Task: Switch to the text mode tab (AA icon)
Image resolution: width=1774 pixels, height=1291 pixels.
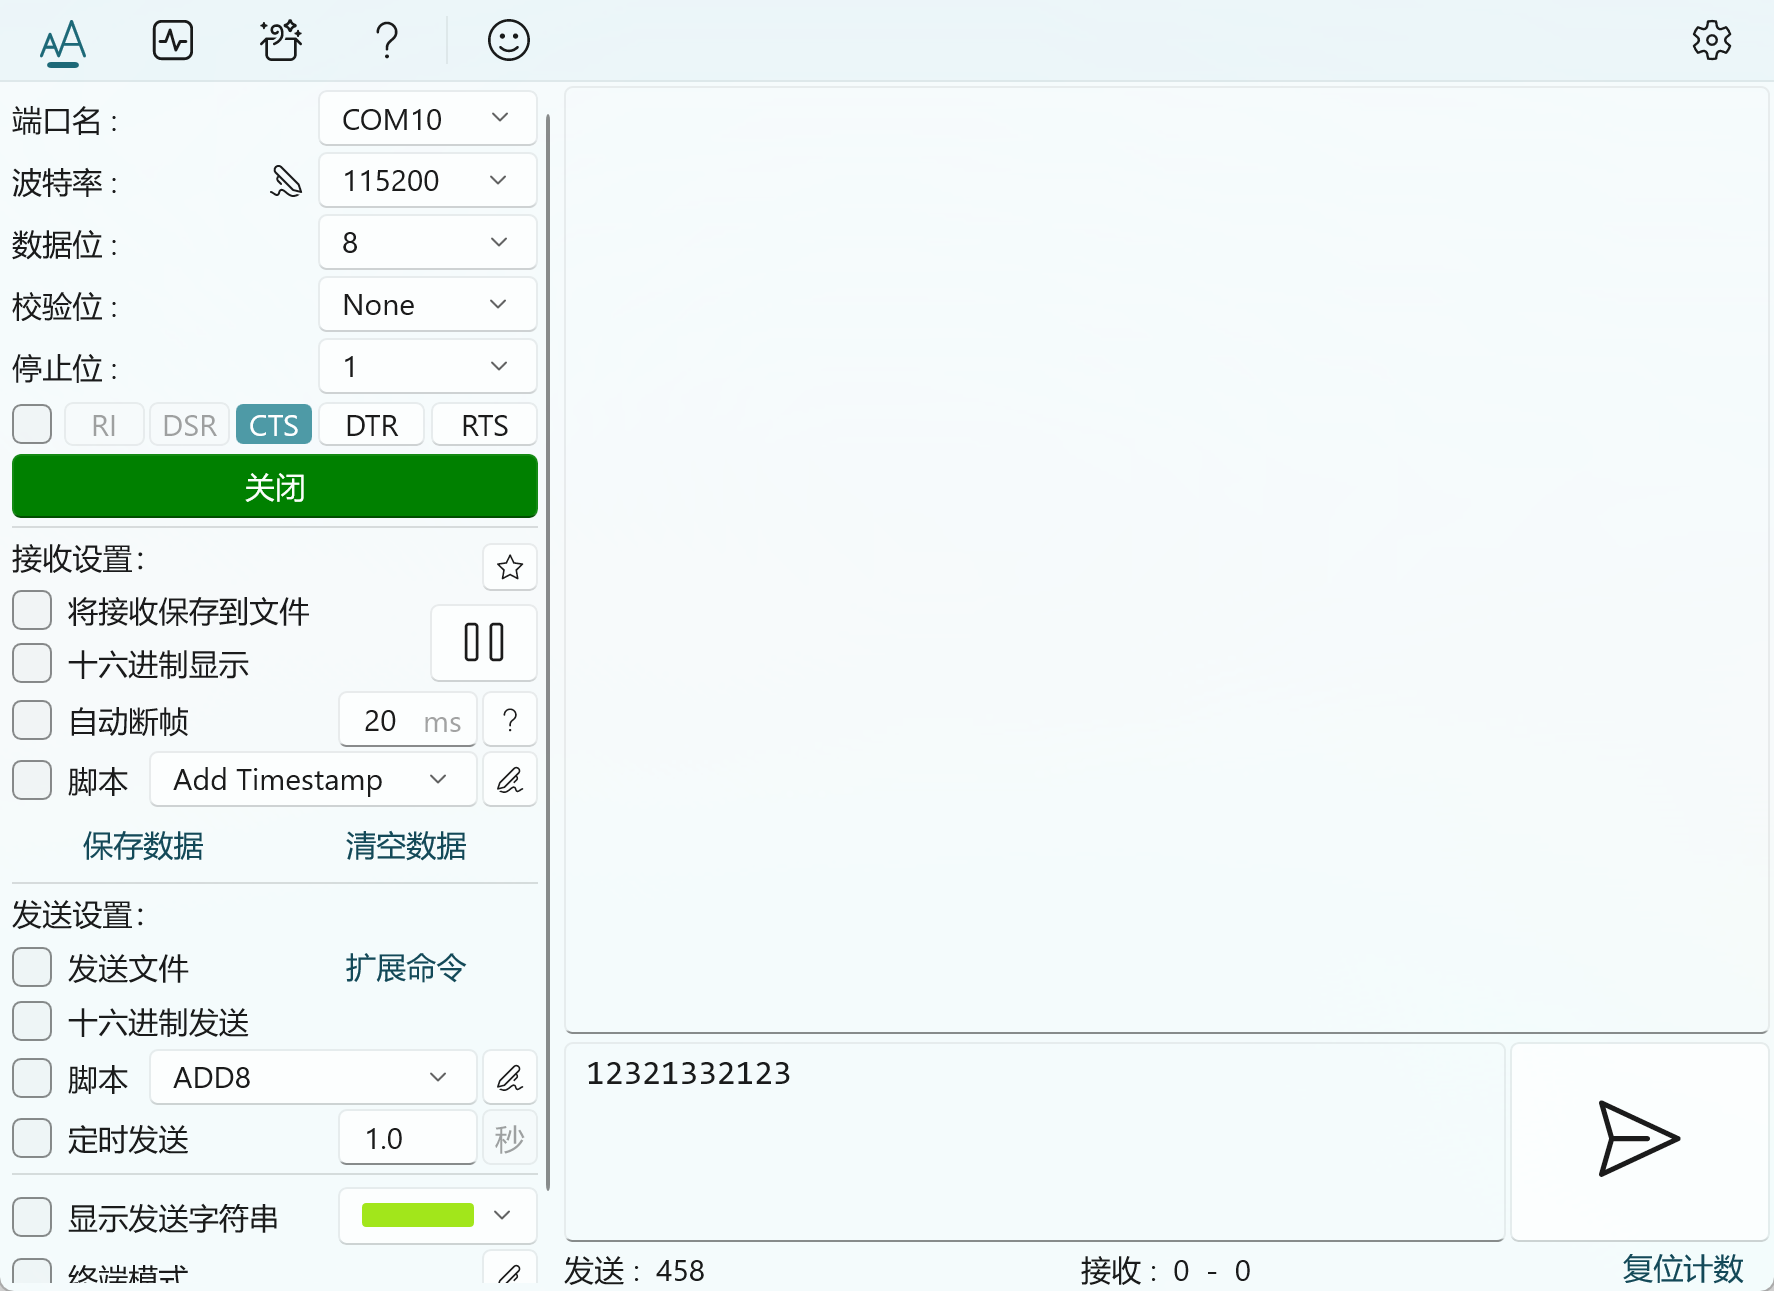Action: tap(63, 42)
